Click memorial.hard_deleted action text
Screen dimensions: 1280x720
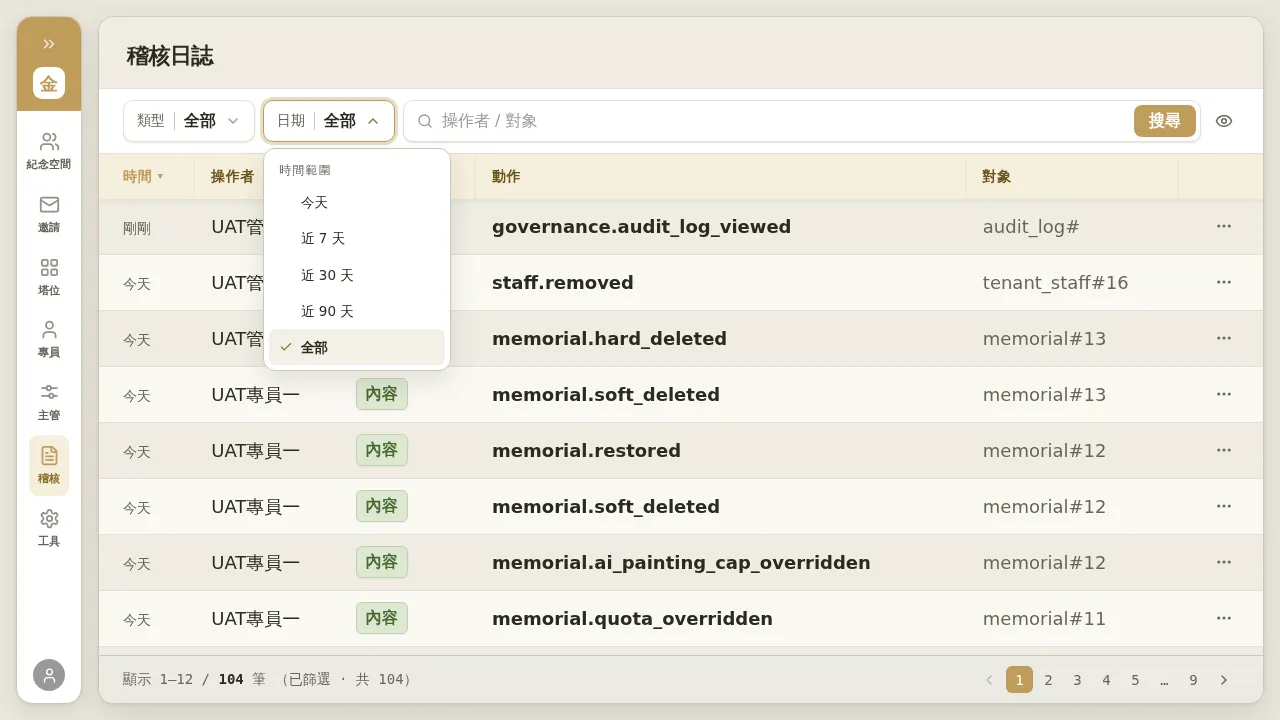609,339
